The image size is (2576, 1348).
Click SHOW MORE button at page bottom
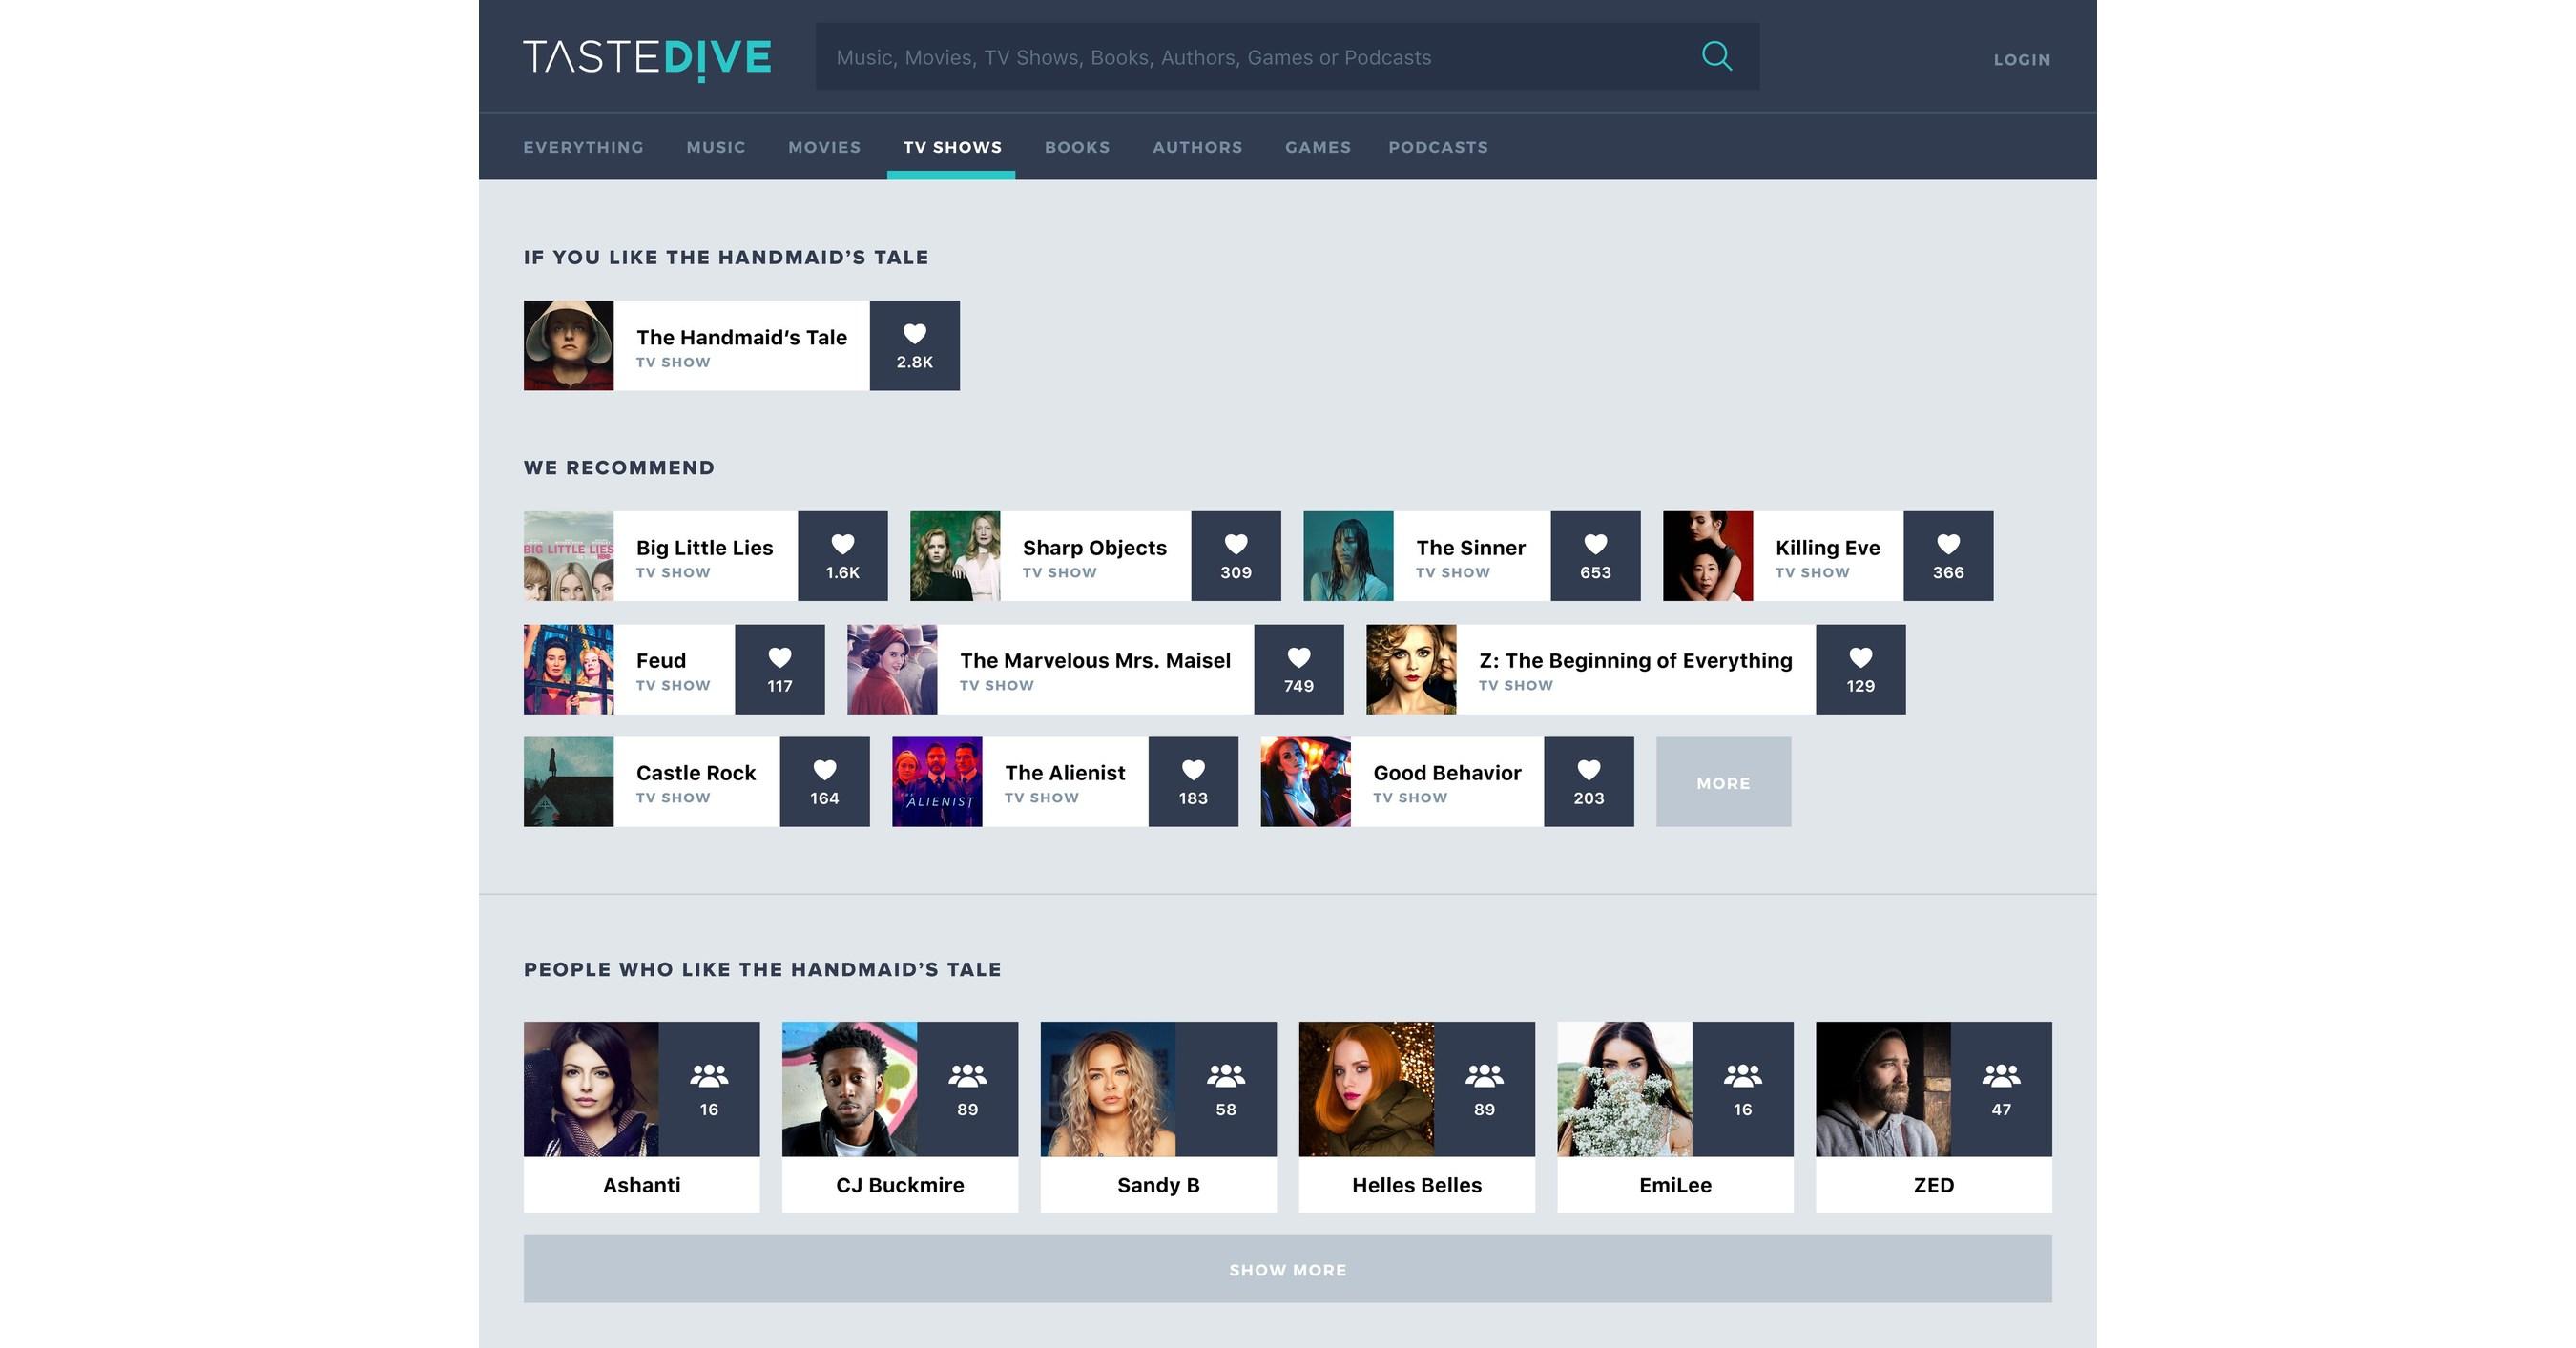pos(1288,1270)
